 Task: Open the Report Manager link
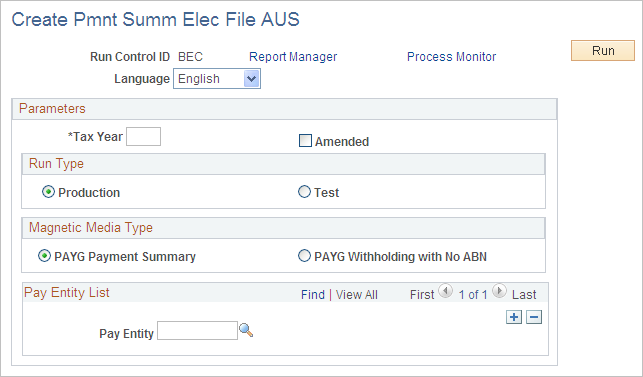coord(293,57)
